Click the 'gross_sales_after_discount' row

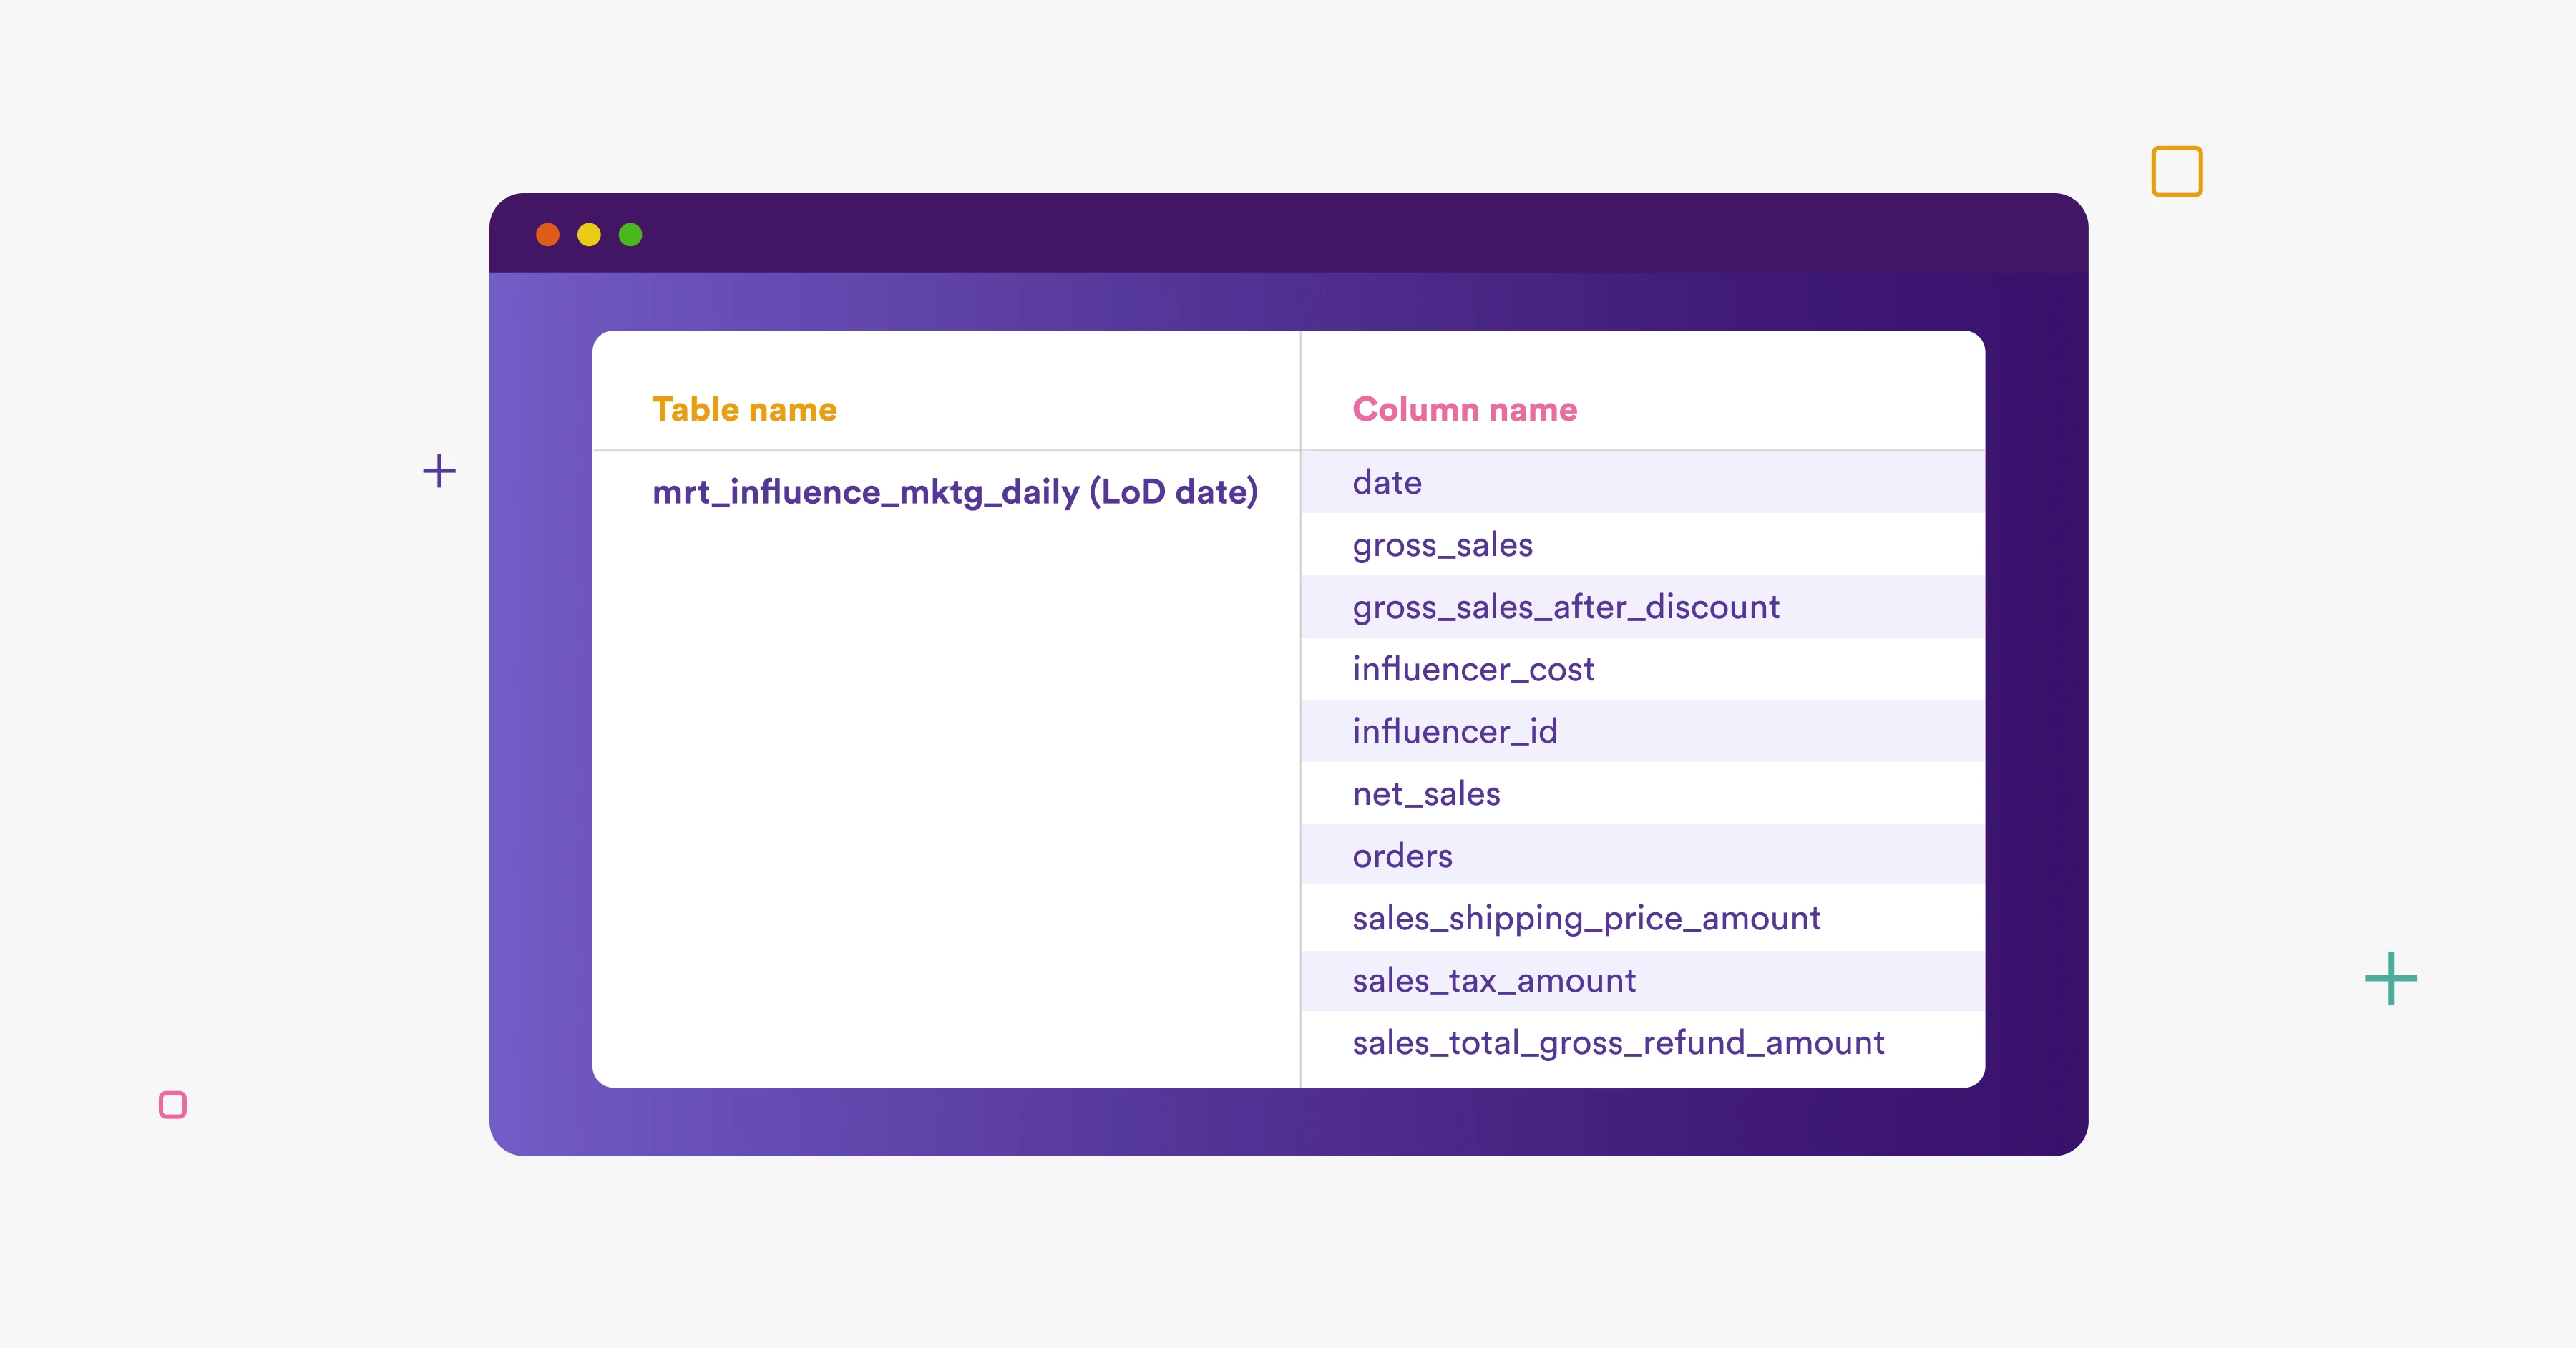click(x=1643, y=606)
